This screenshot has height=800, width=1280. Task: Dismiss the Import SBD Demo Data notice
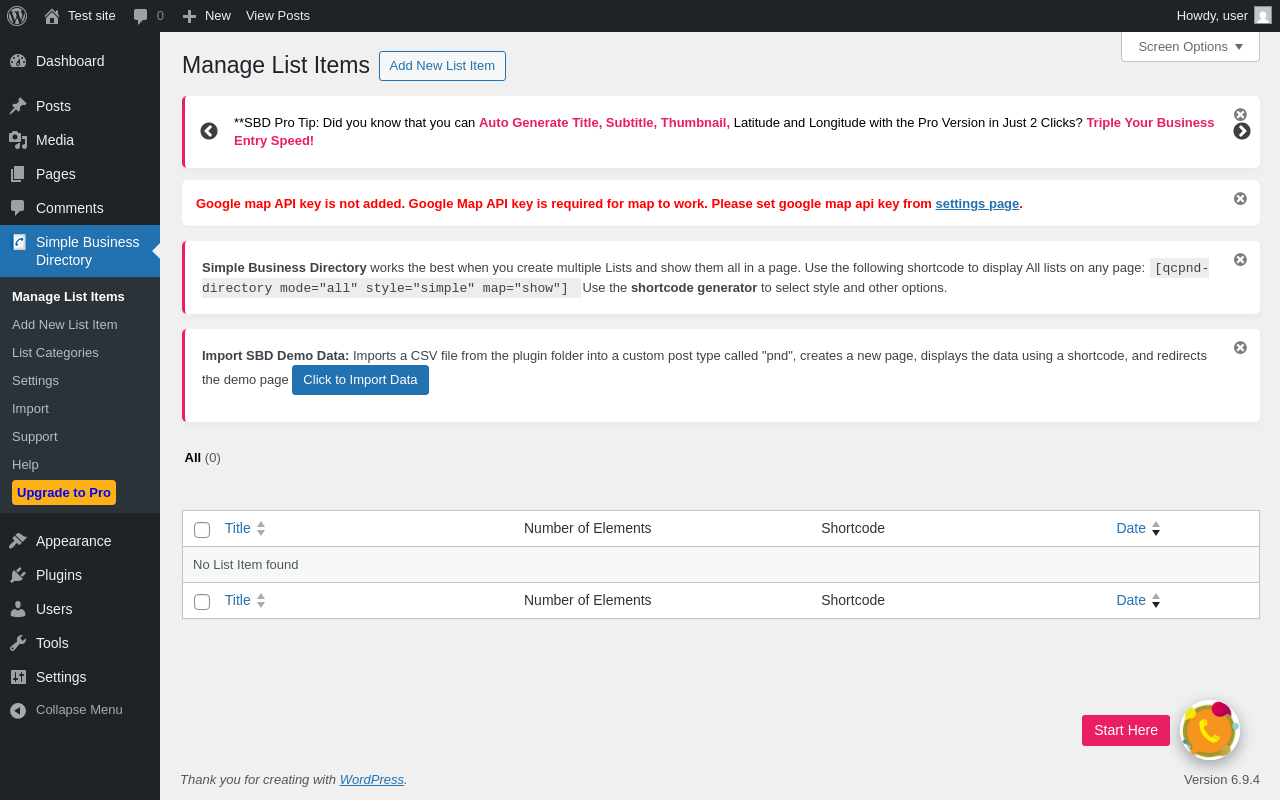[x=1240, y=348]
